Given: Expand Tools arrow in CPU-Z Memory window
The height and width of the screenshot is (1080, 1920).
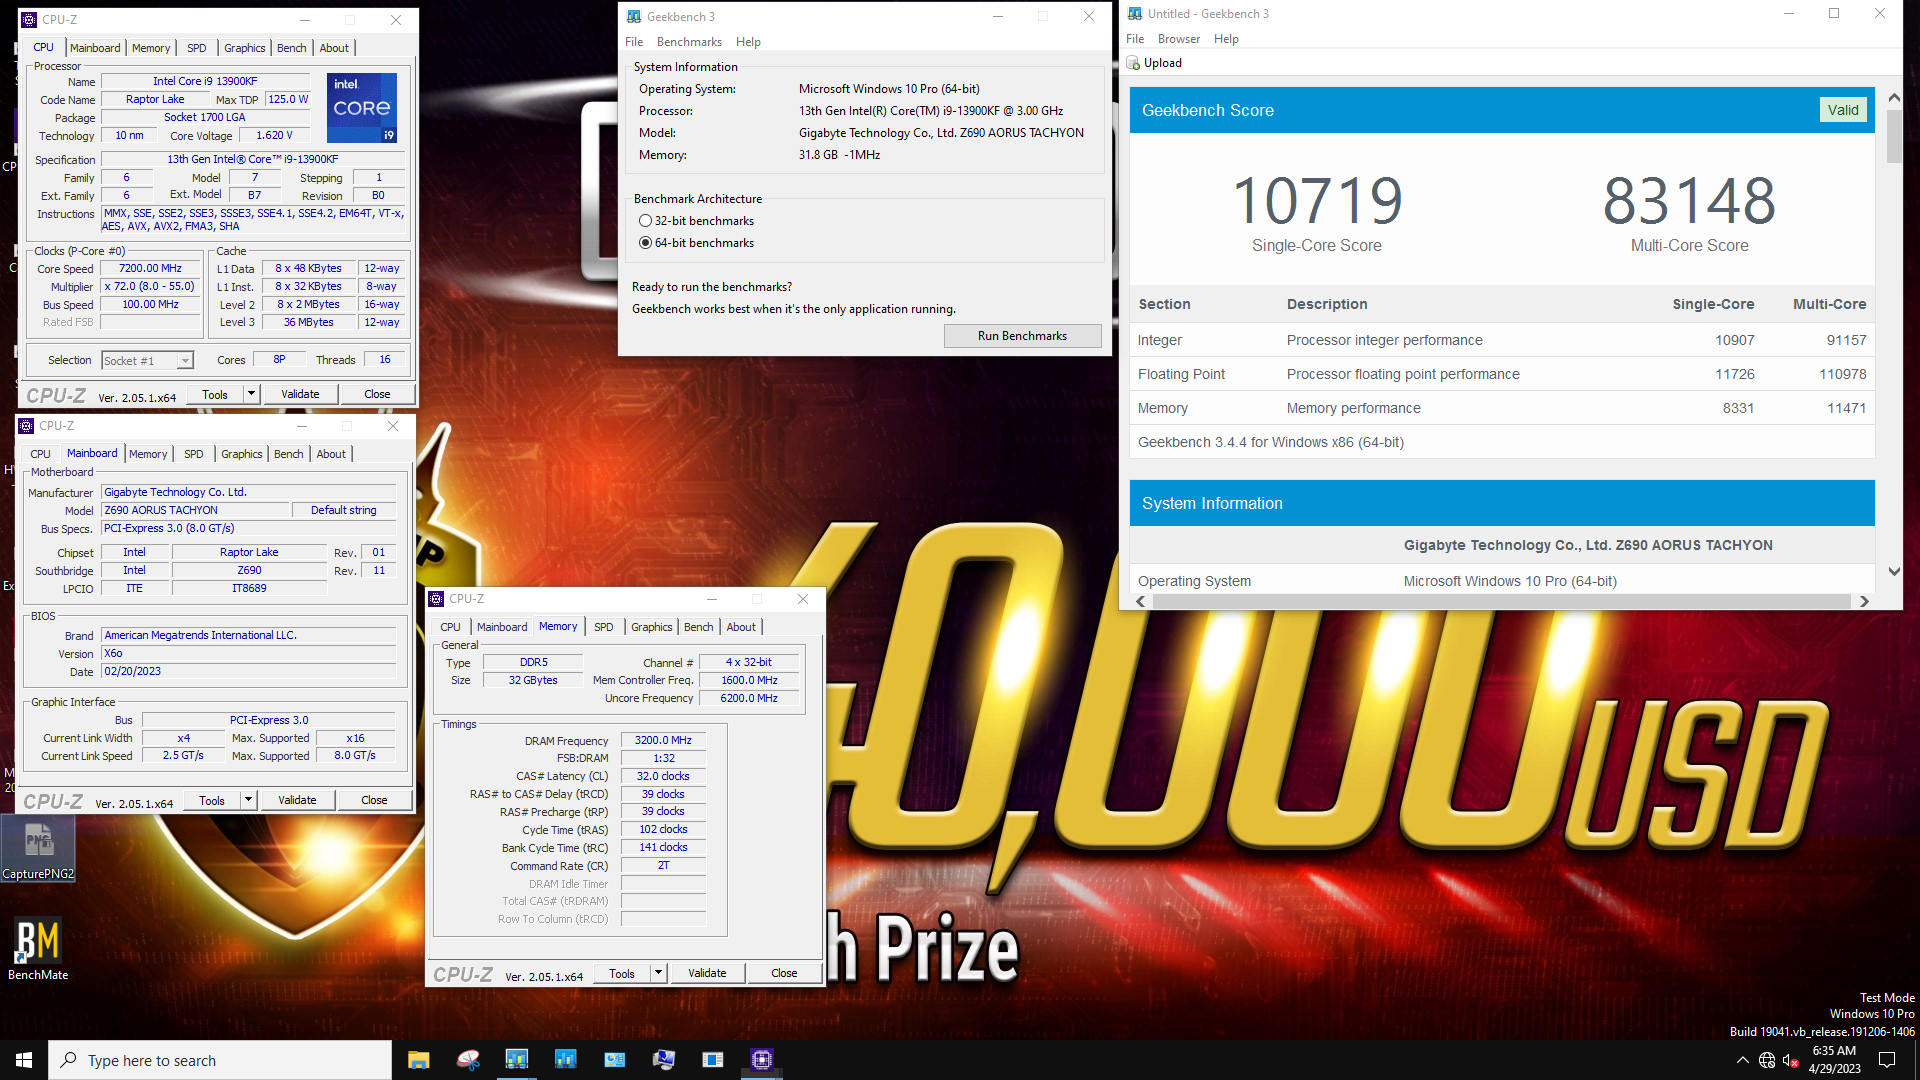Looking at the screenshot, I should pos(659,973).
